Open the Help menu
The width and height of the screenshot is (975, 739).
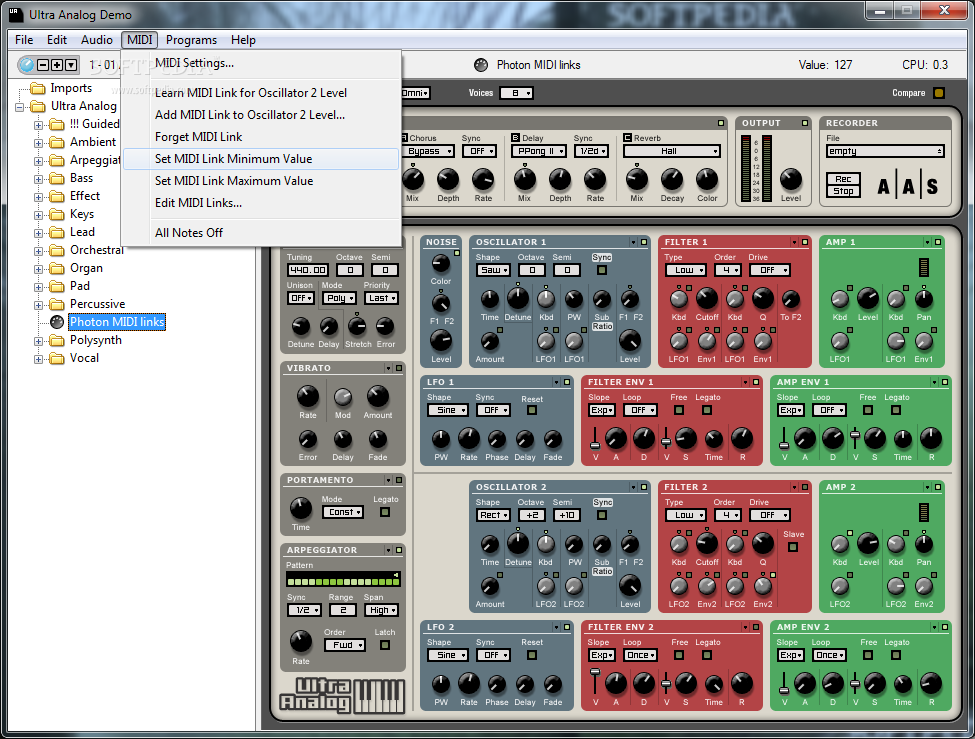point(243,40)
